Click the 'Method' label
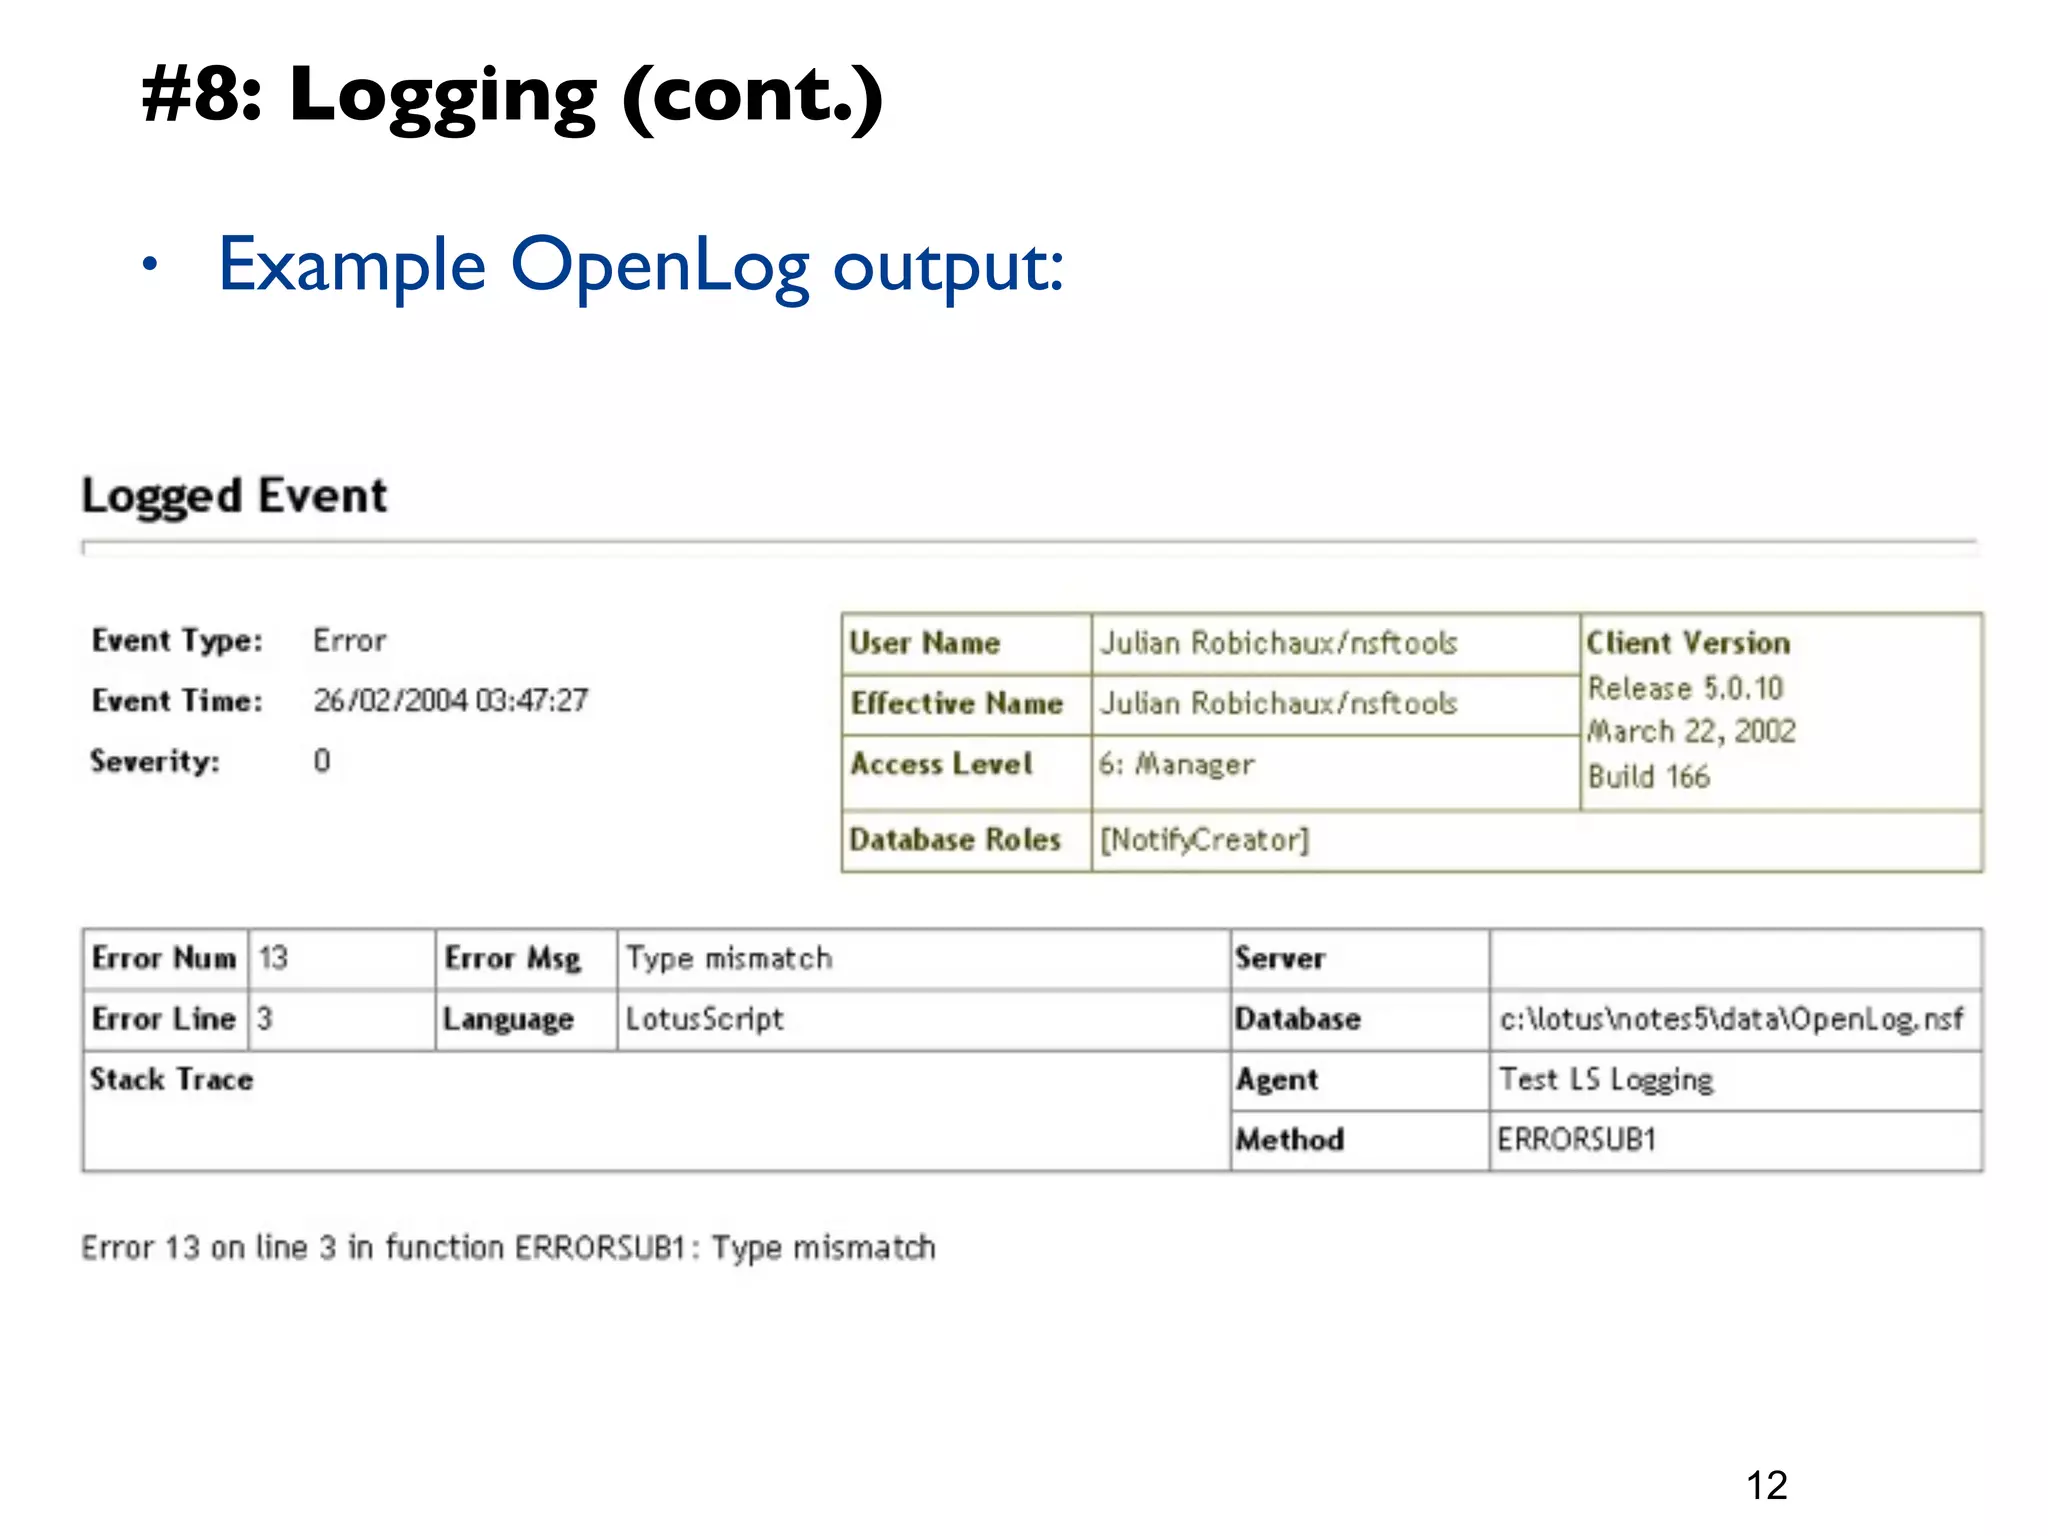2048x1536 pixels. coord(1290,1140)
